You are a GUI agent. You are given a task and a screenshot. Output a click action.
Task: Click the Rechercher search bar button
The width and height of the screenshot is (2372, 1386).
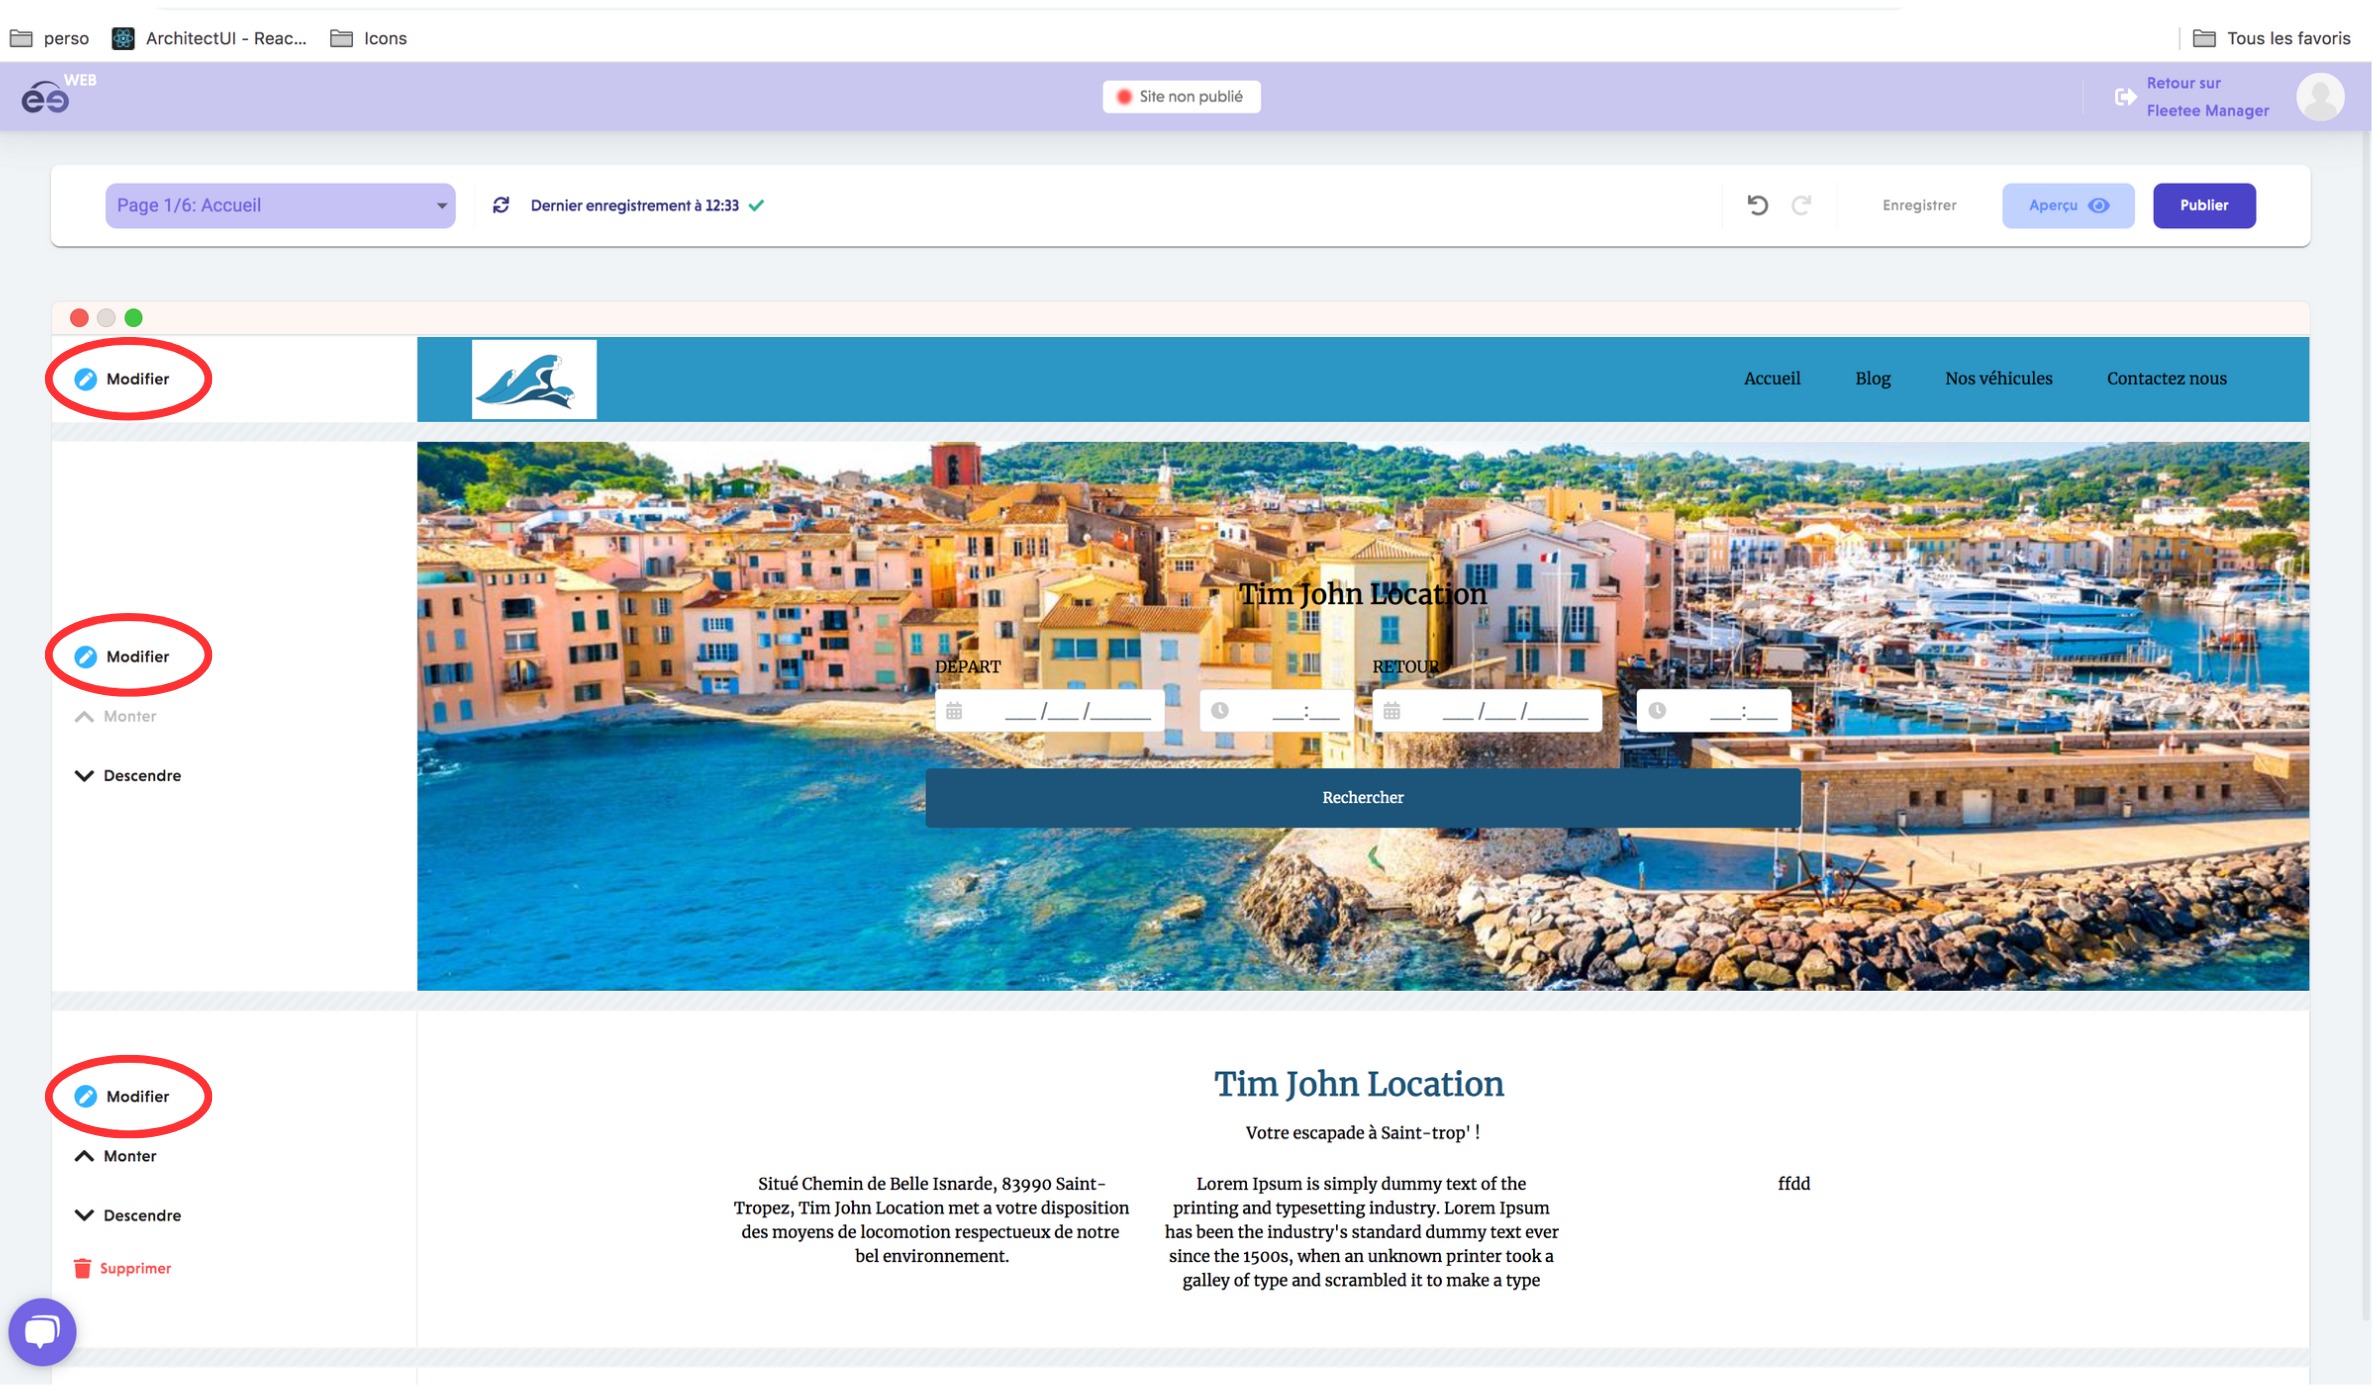[x=1362, y=797]
